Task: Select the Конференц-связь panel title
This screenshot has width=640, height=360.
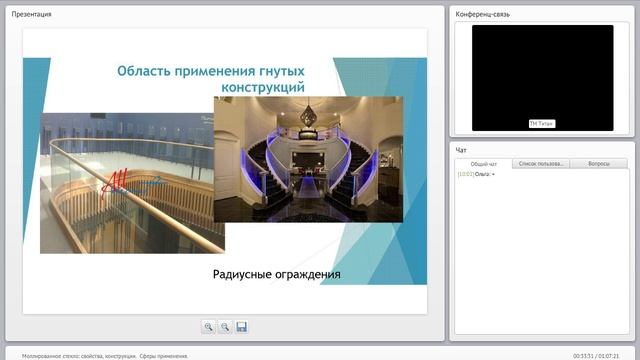Action: (482, 14)
